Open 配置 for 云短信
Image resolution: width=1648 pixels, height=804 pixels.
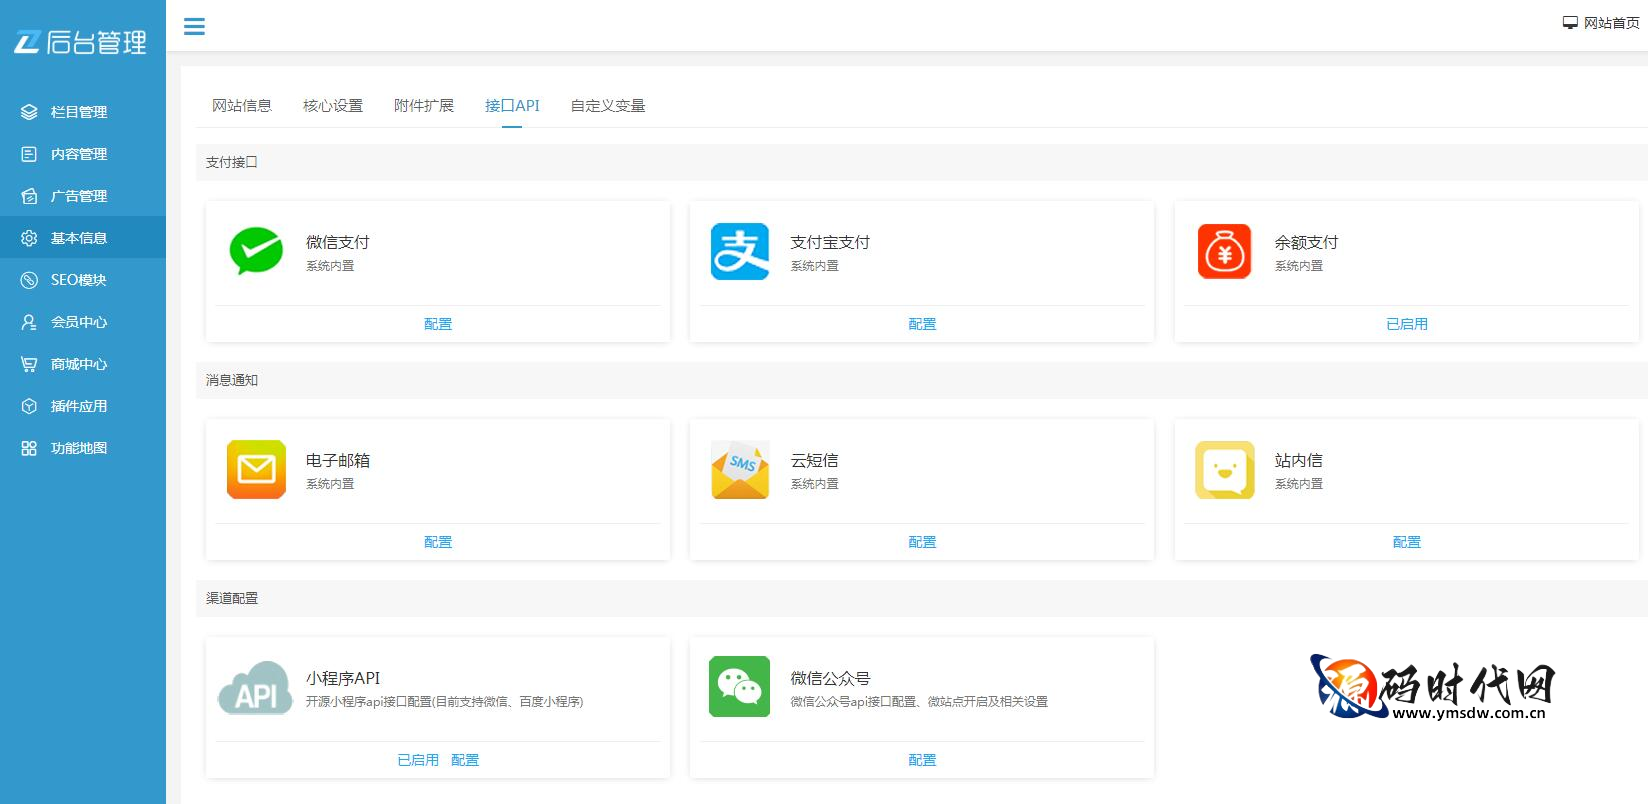point(922,542)
